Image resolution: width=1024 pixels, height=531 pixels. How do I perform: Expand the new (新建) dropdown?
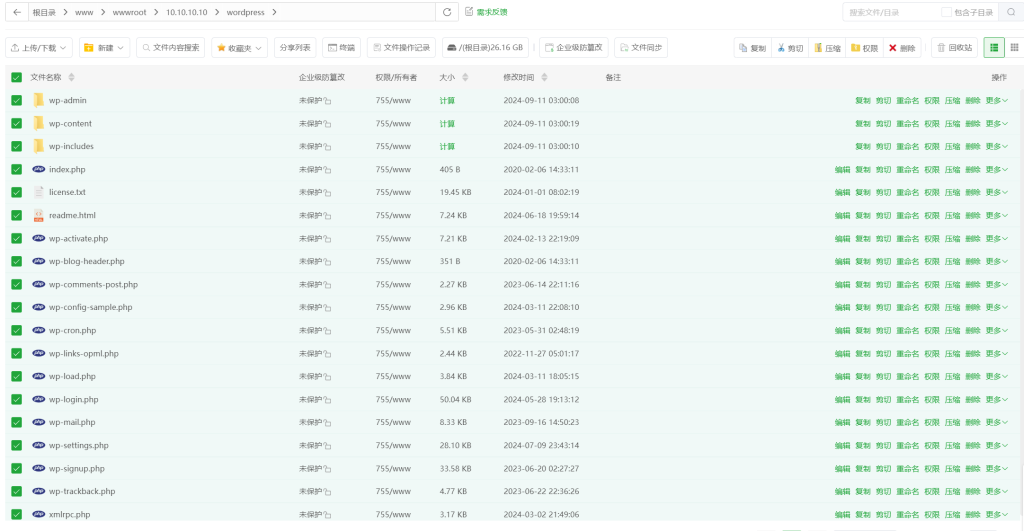pos(104,47)
